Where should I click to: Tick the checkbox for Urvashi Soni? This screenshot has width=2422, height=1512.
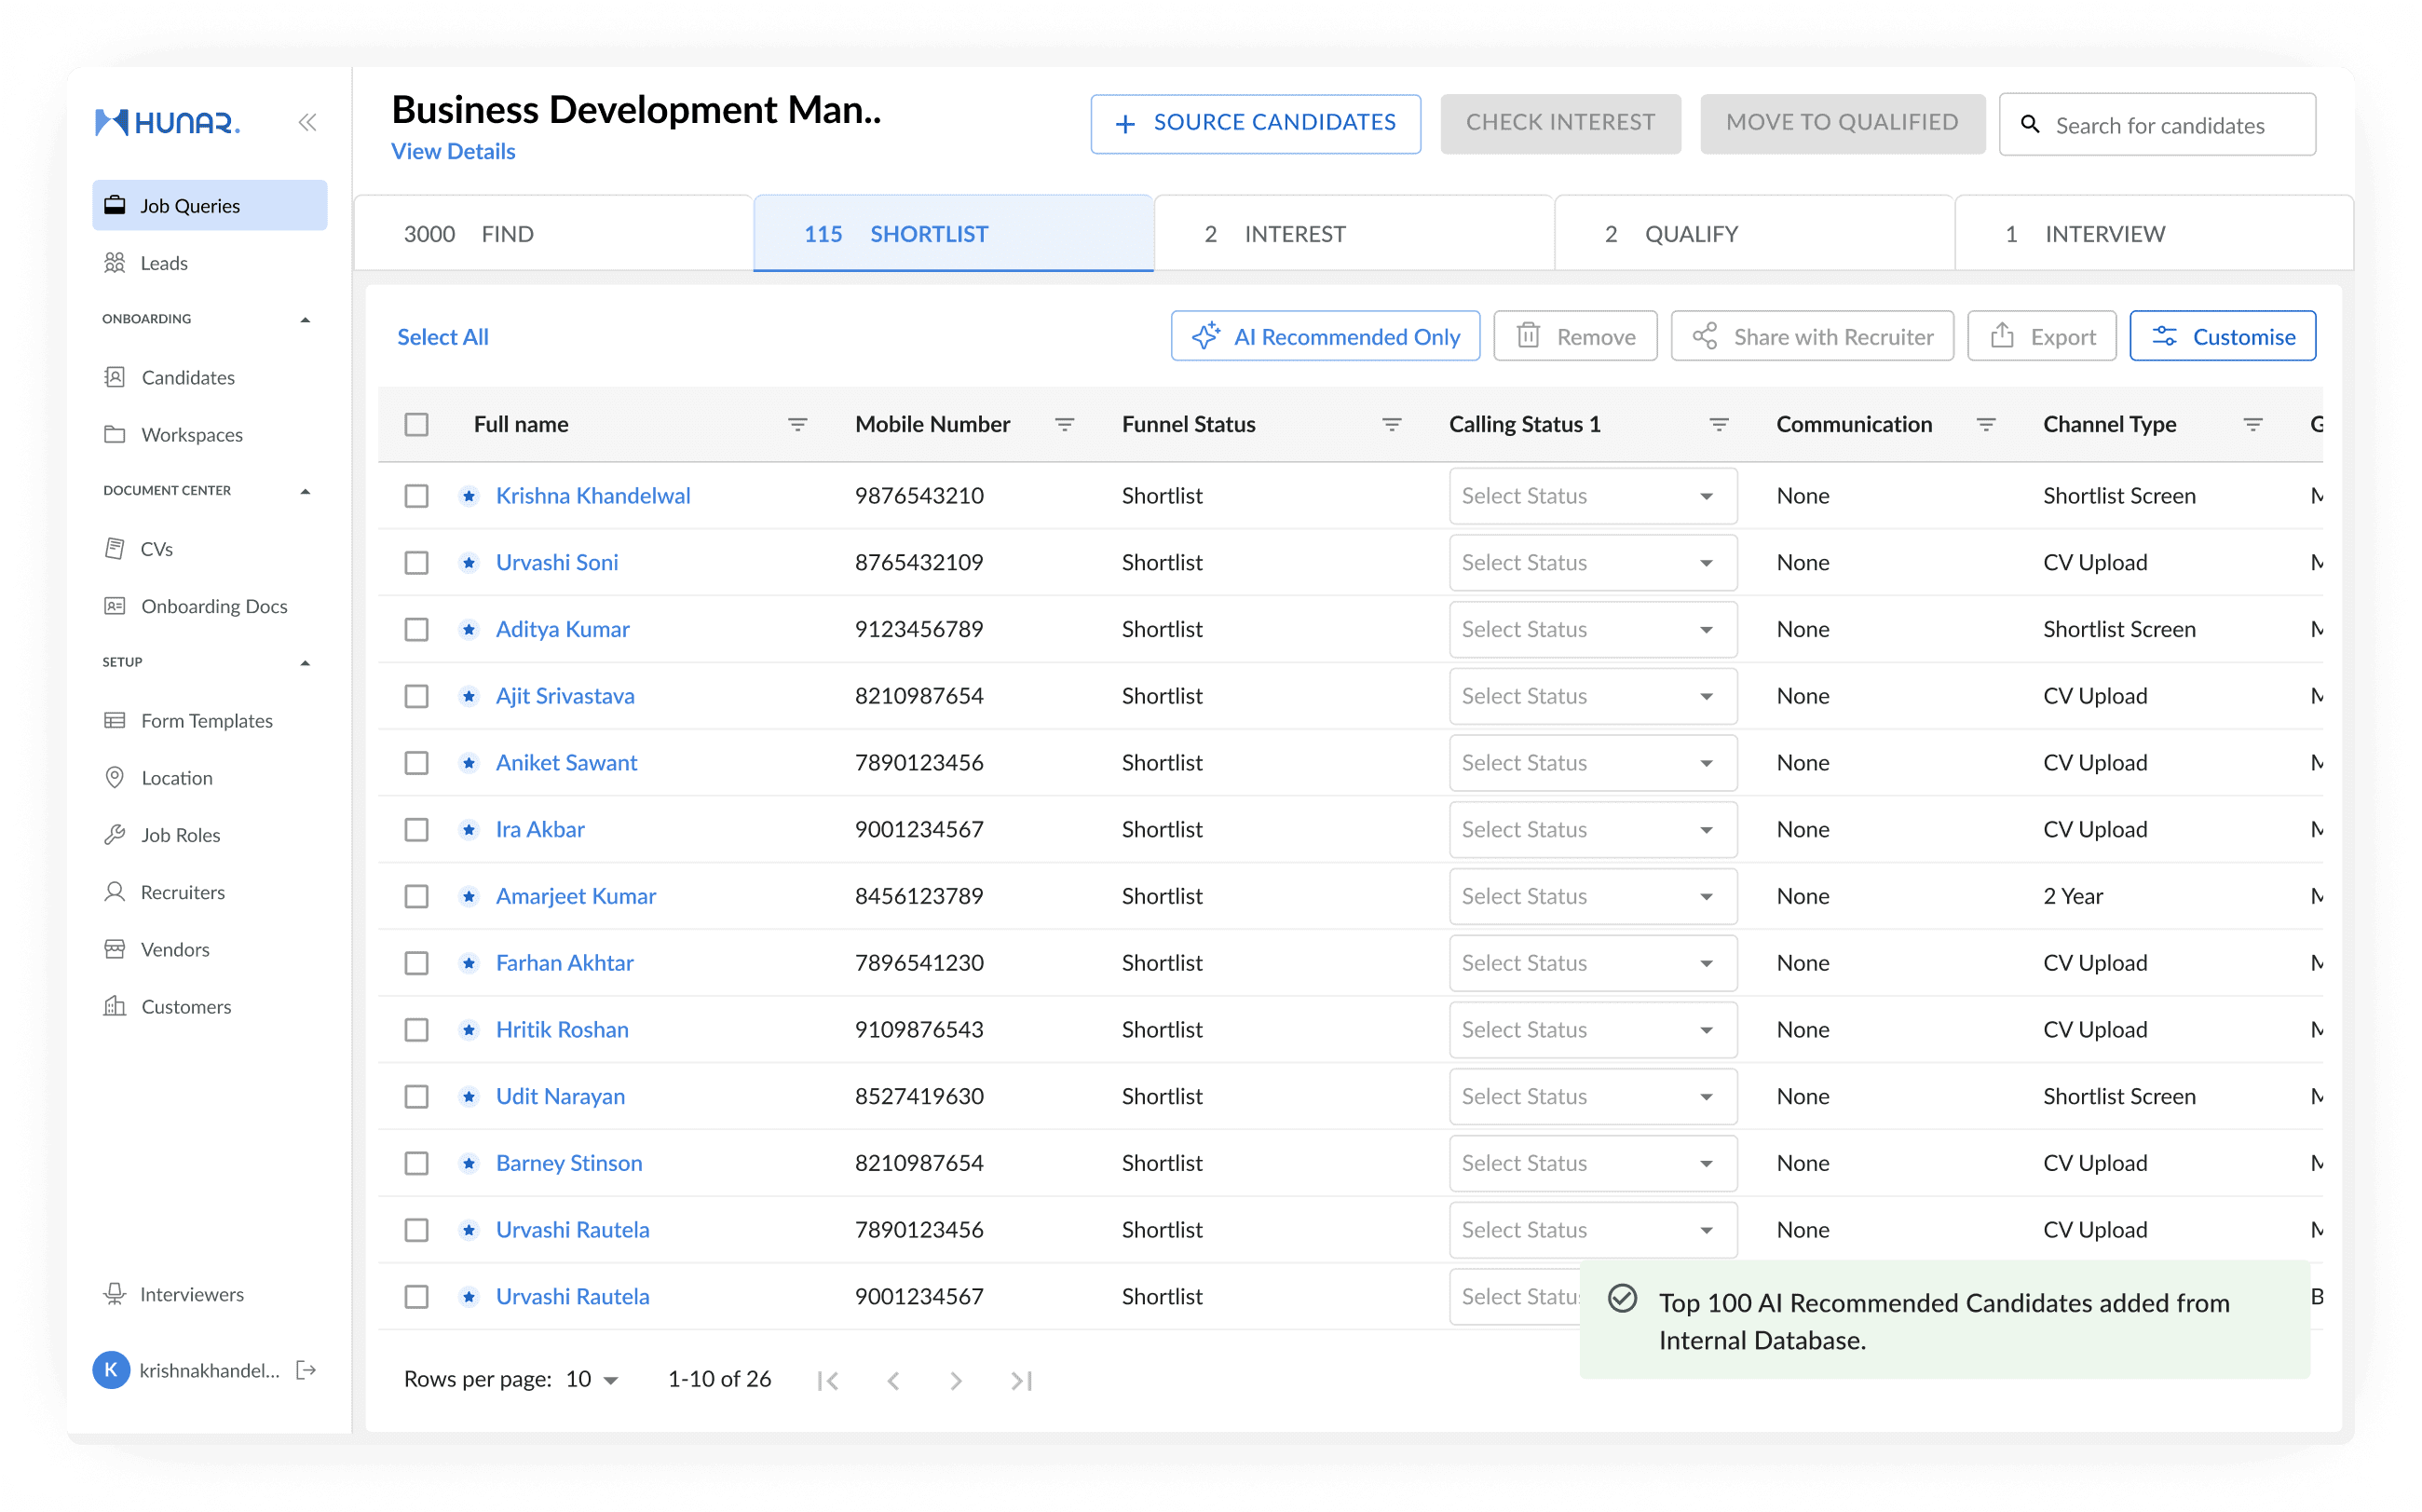(x=416, y=563)
